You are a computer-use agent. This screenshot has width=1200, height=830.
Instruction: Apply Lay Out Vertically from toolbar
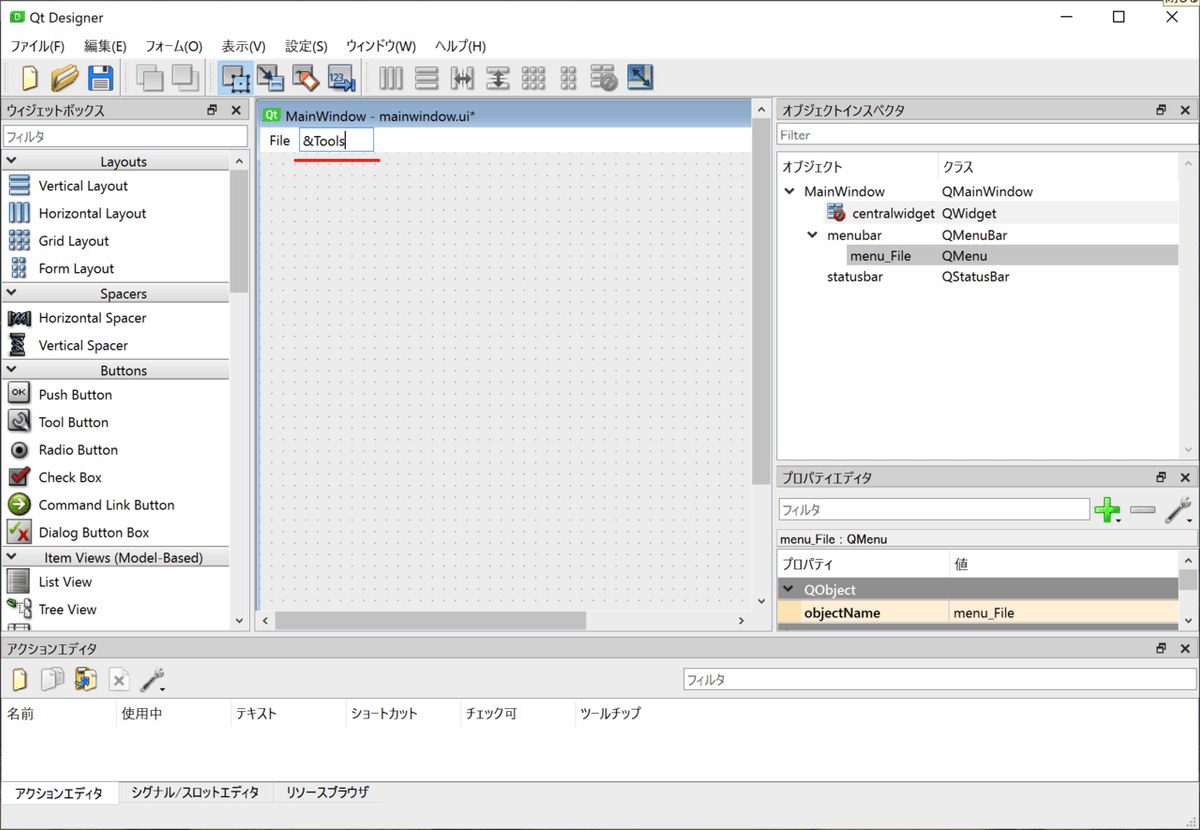(x=427, y=78)
